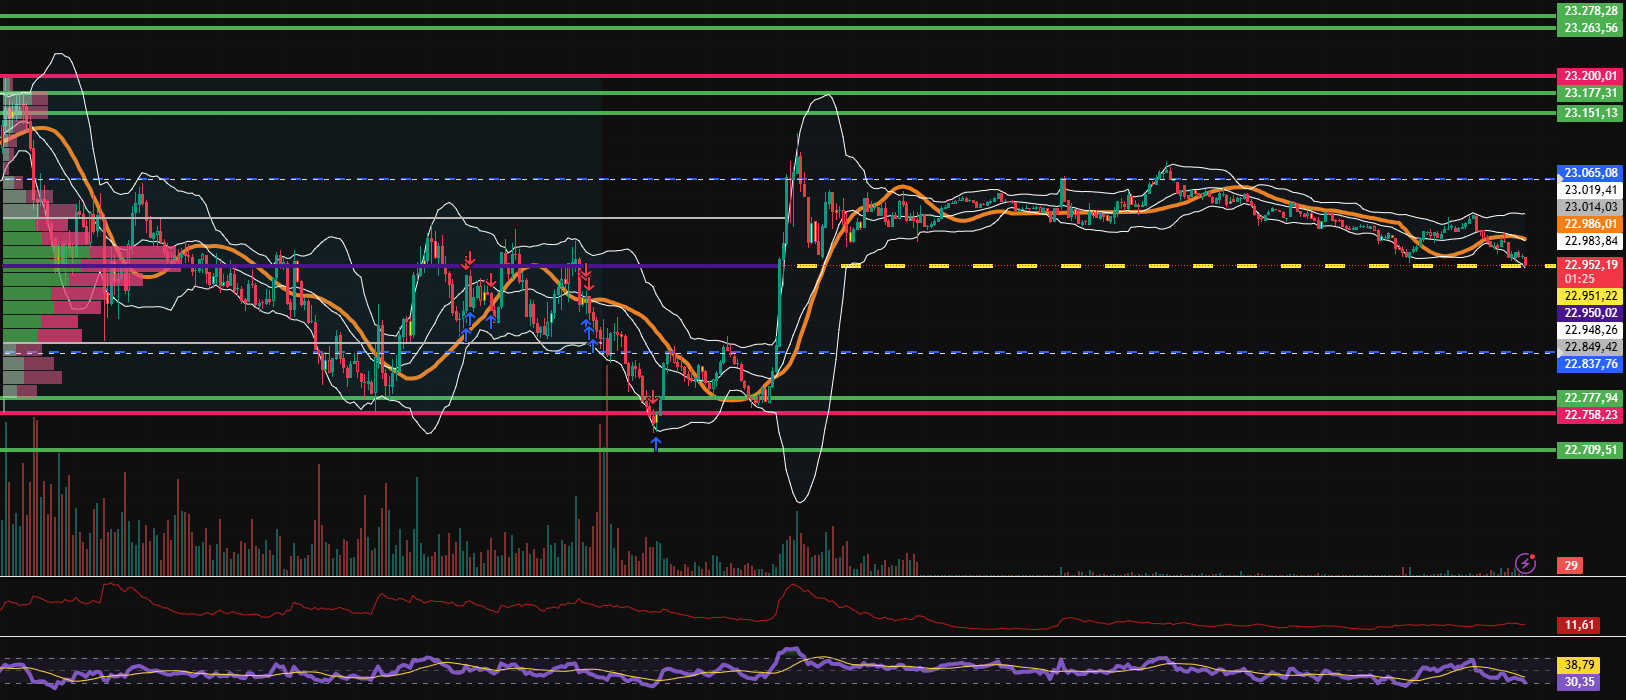Image resolution: width=1626 pixels, height=700 pixels.
Task: Click the yellow 38,79 indicator label
Action: pos(1578,664)
